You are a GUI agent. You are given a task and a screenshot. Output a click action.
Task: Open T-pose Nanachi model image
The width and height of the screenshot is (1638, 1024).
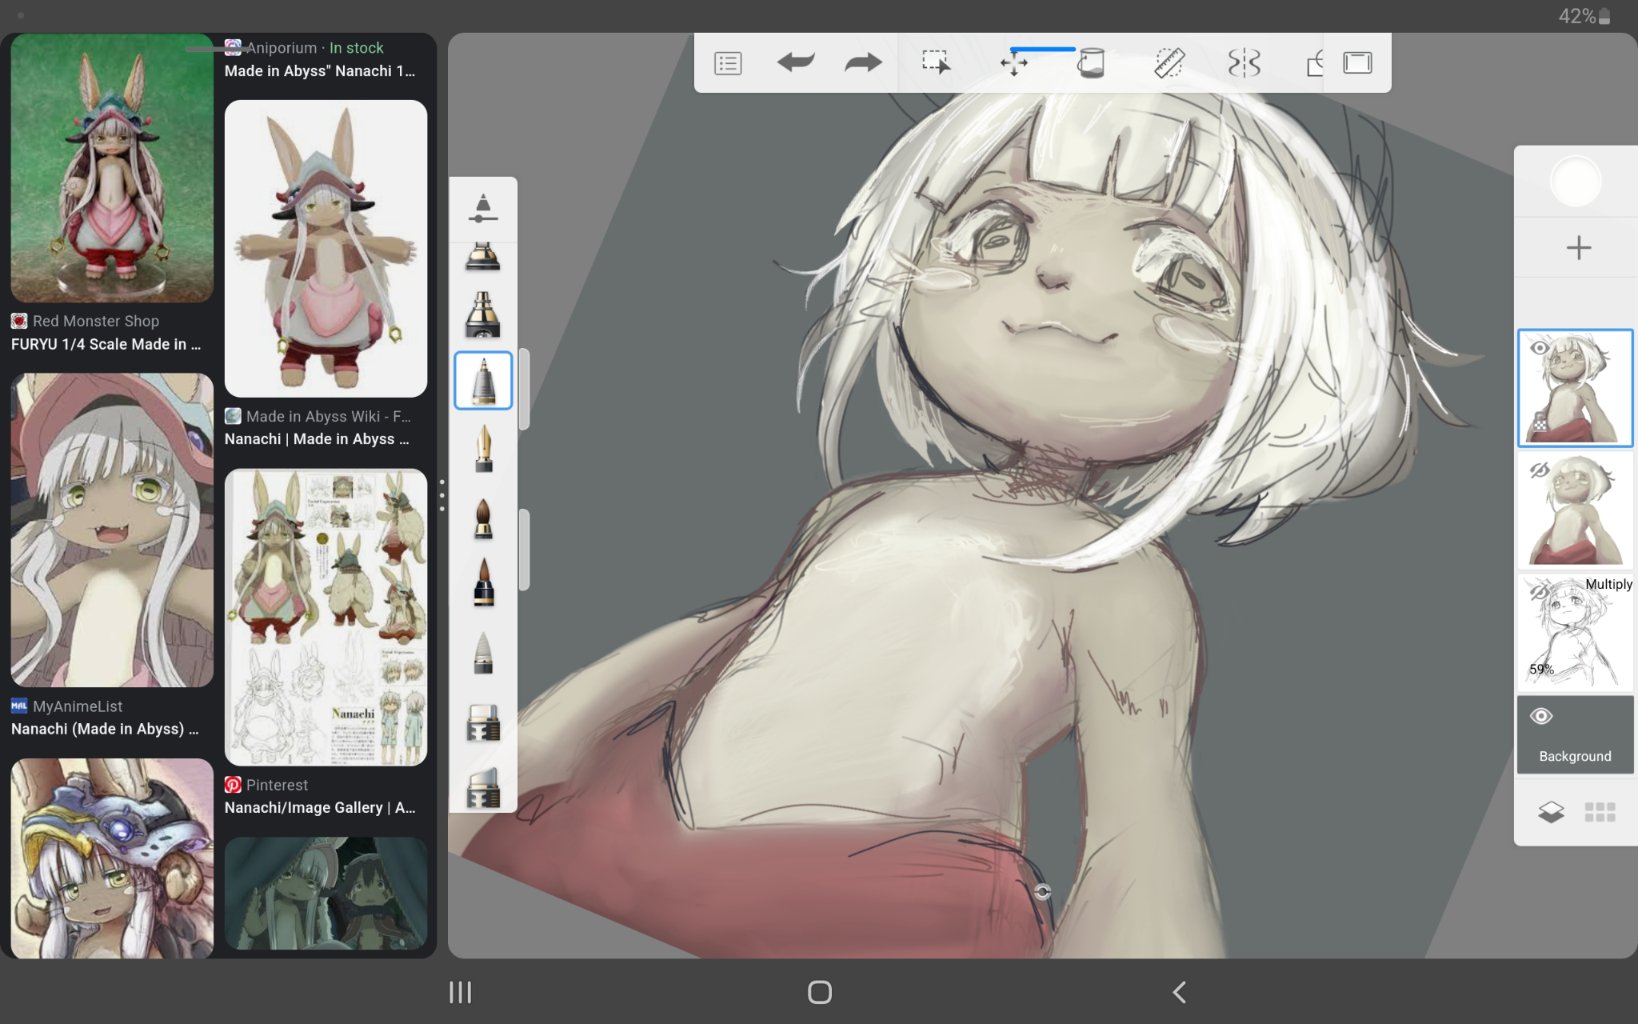pos(326,248)
